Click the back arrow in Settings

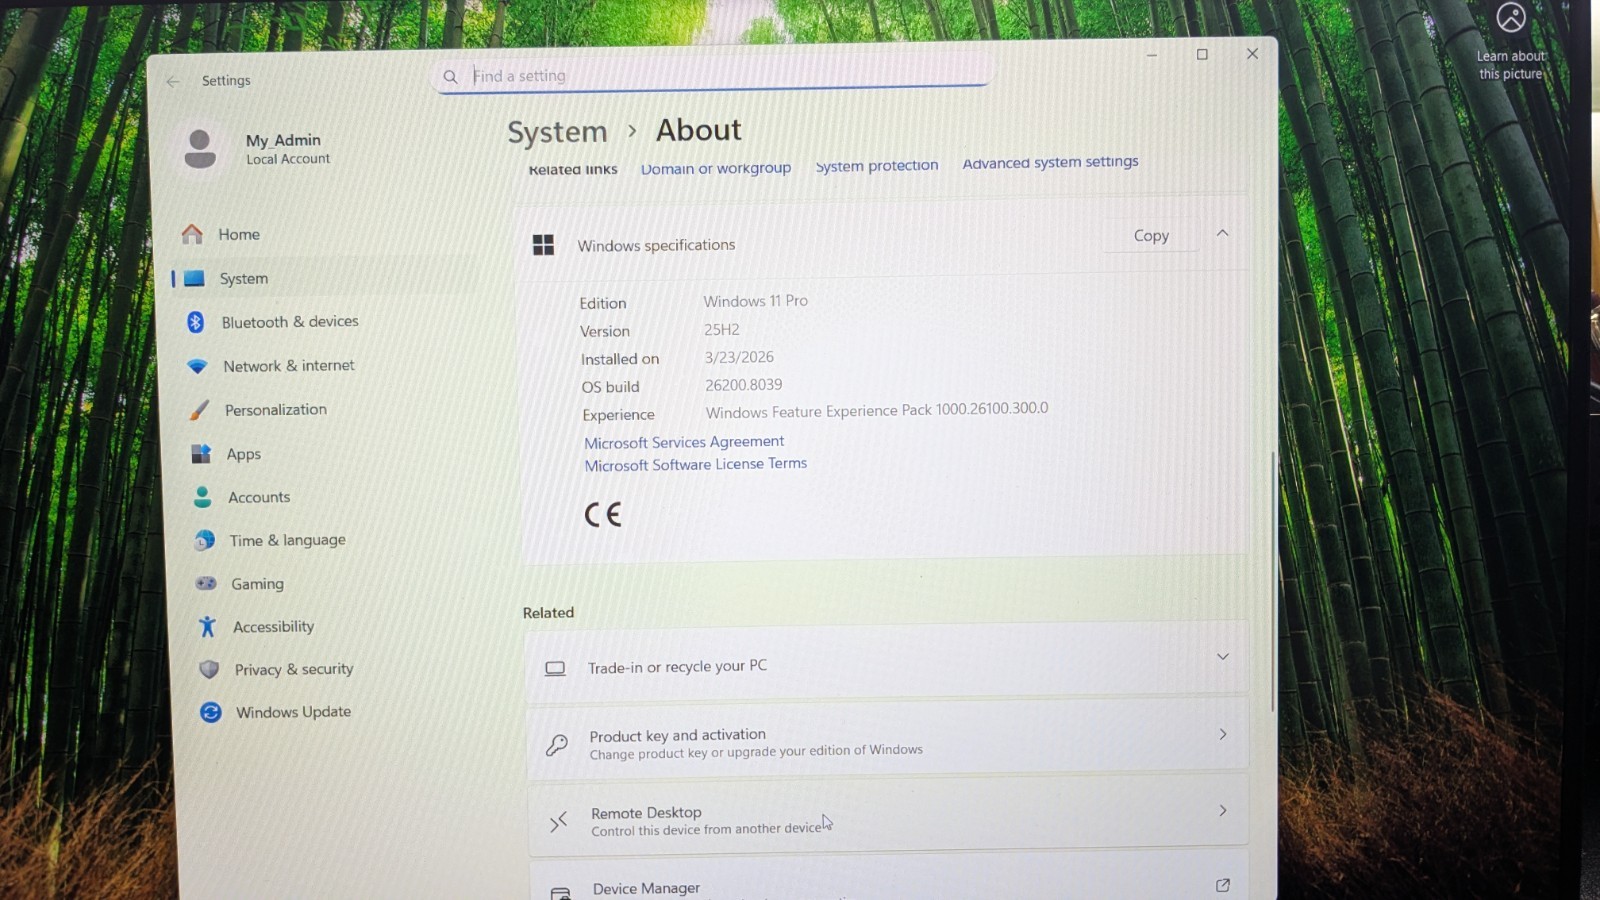point(173,81)
